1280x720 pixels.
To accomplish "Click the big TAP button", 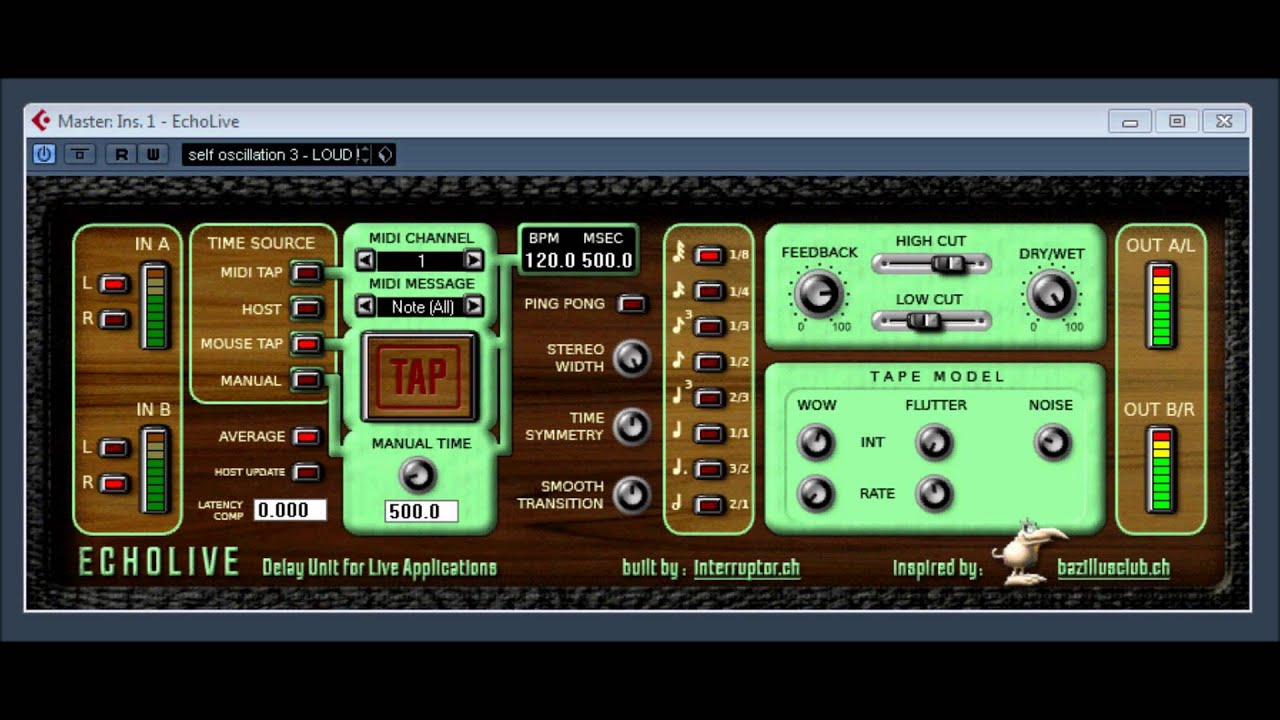I will [419, 377].
